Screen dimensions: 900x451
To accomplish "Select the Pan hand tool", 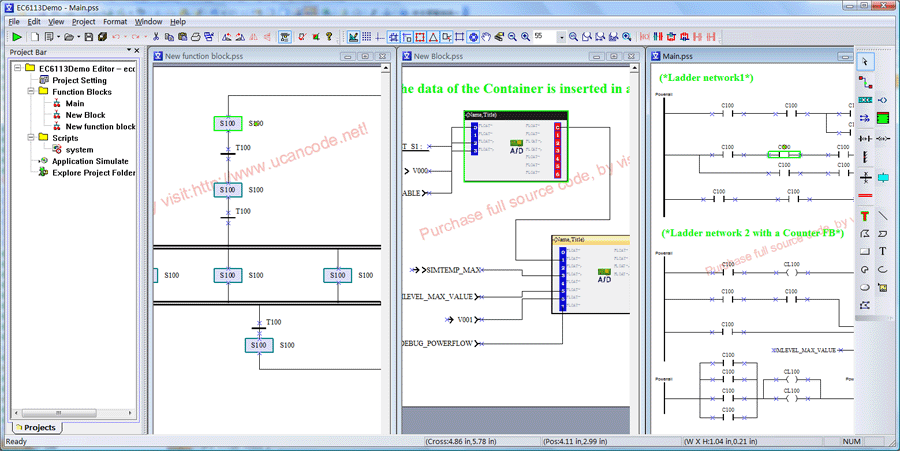I will point(486,37).
